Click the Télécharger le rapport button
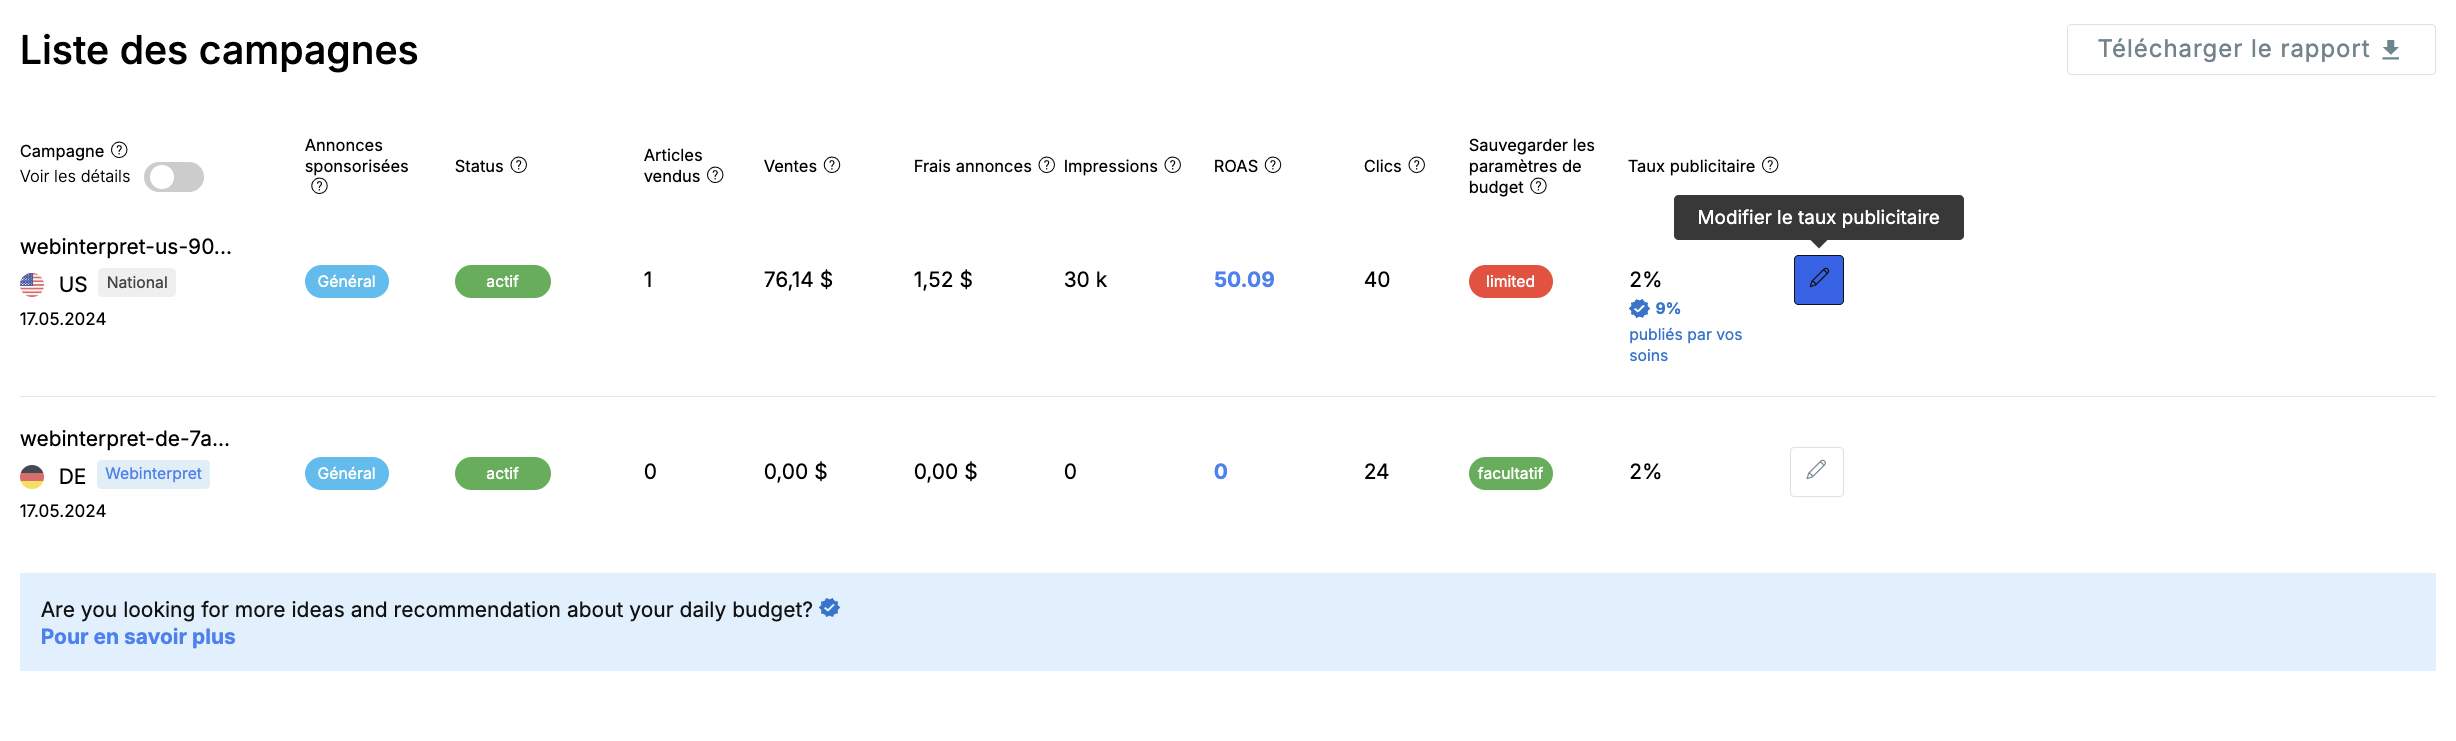 (x=2250, y=49)
